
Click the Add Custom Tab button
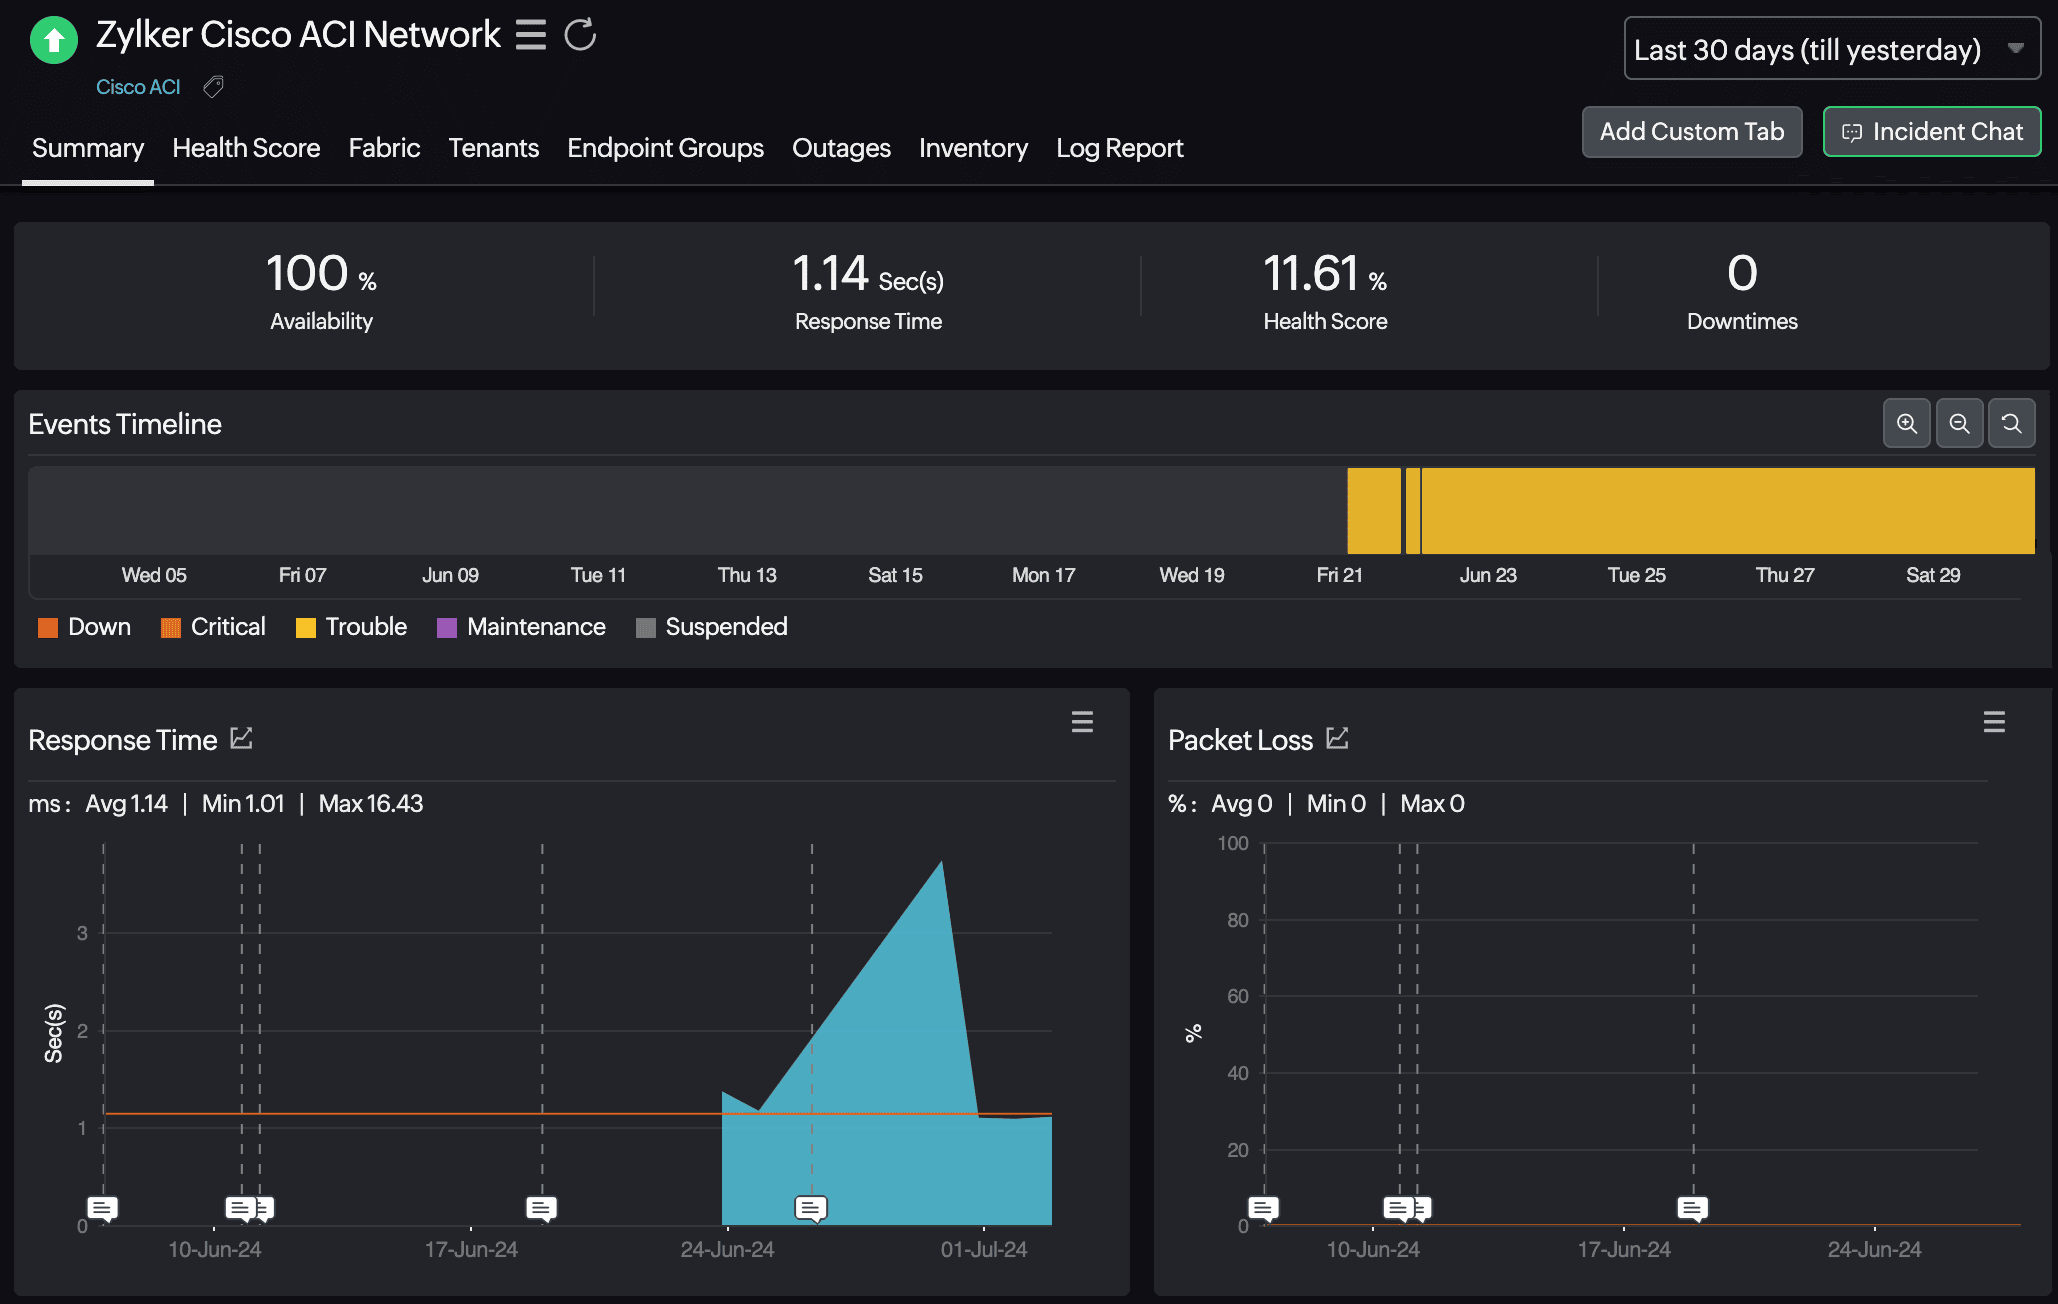click(1691, 131)
